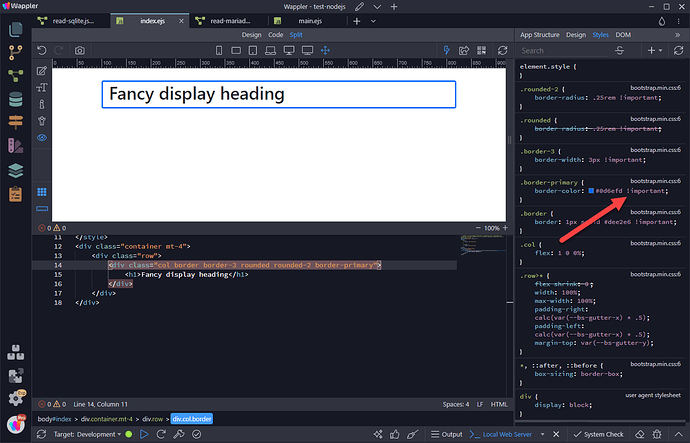Open the Database Manager sidebar icon
Screen dimensions: 690x443
pos(15,99)
